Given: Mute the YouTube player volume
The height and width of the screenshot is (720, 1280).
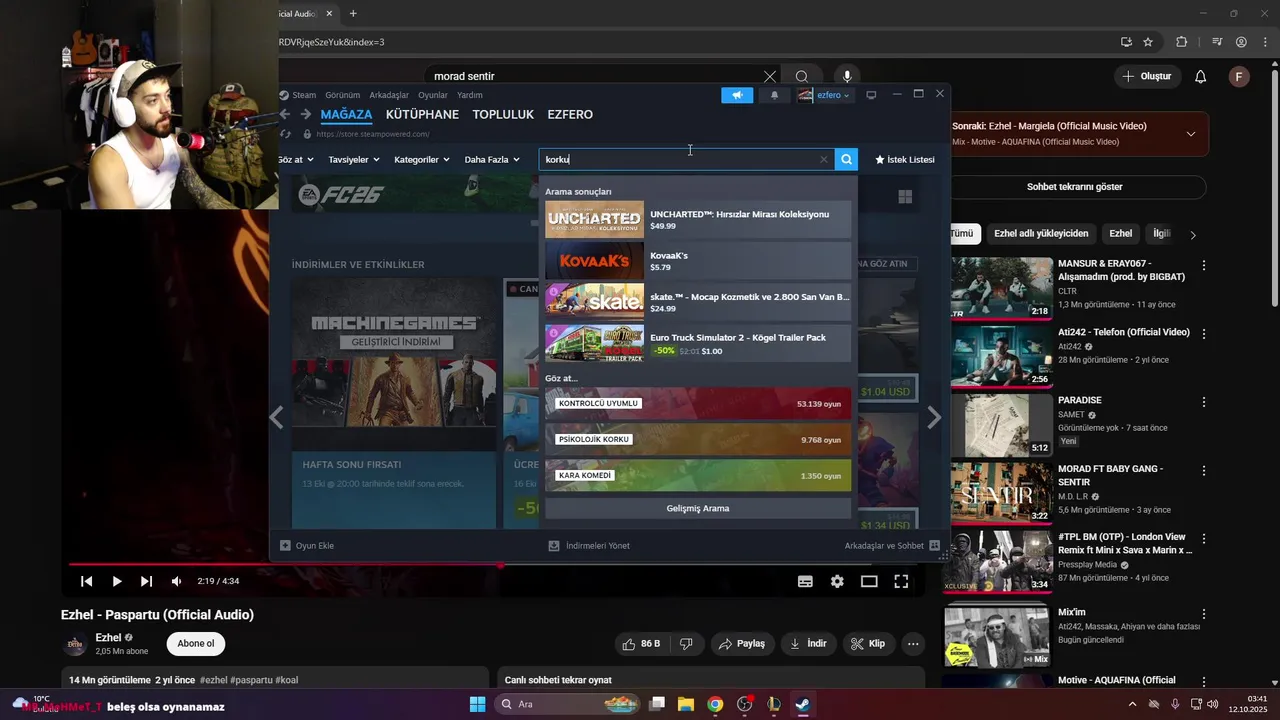Looking at the screenshot, I should 177,581.
